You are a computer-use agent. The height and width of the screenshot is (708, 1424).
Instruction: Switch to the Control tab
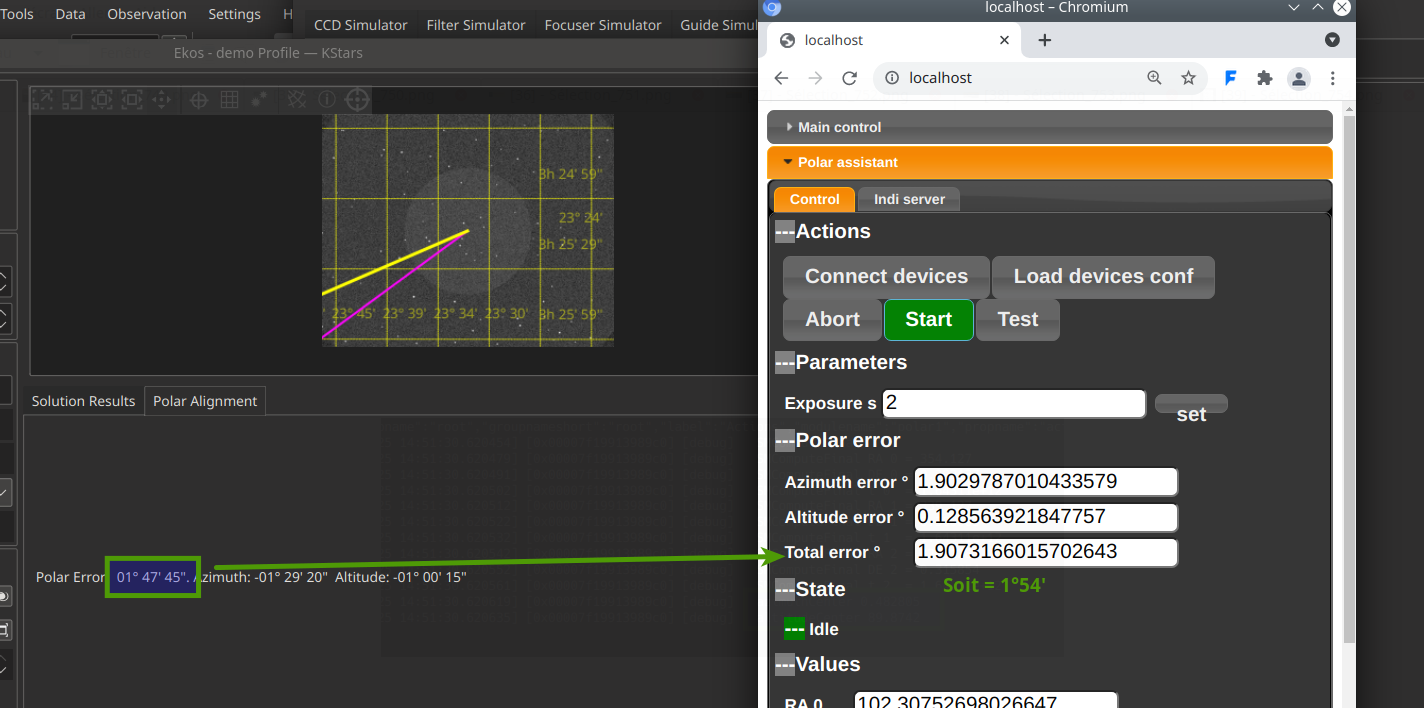814,199
